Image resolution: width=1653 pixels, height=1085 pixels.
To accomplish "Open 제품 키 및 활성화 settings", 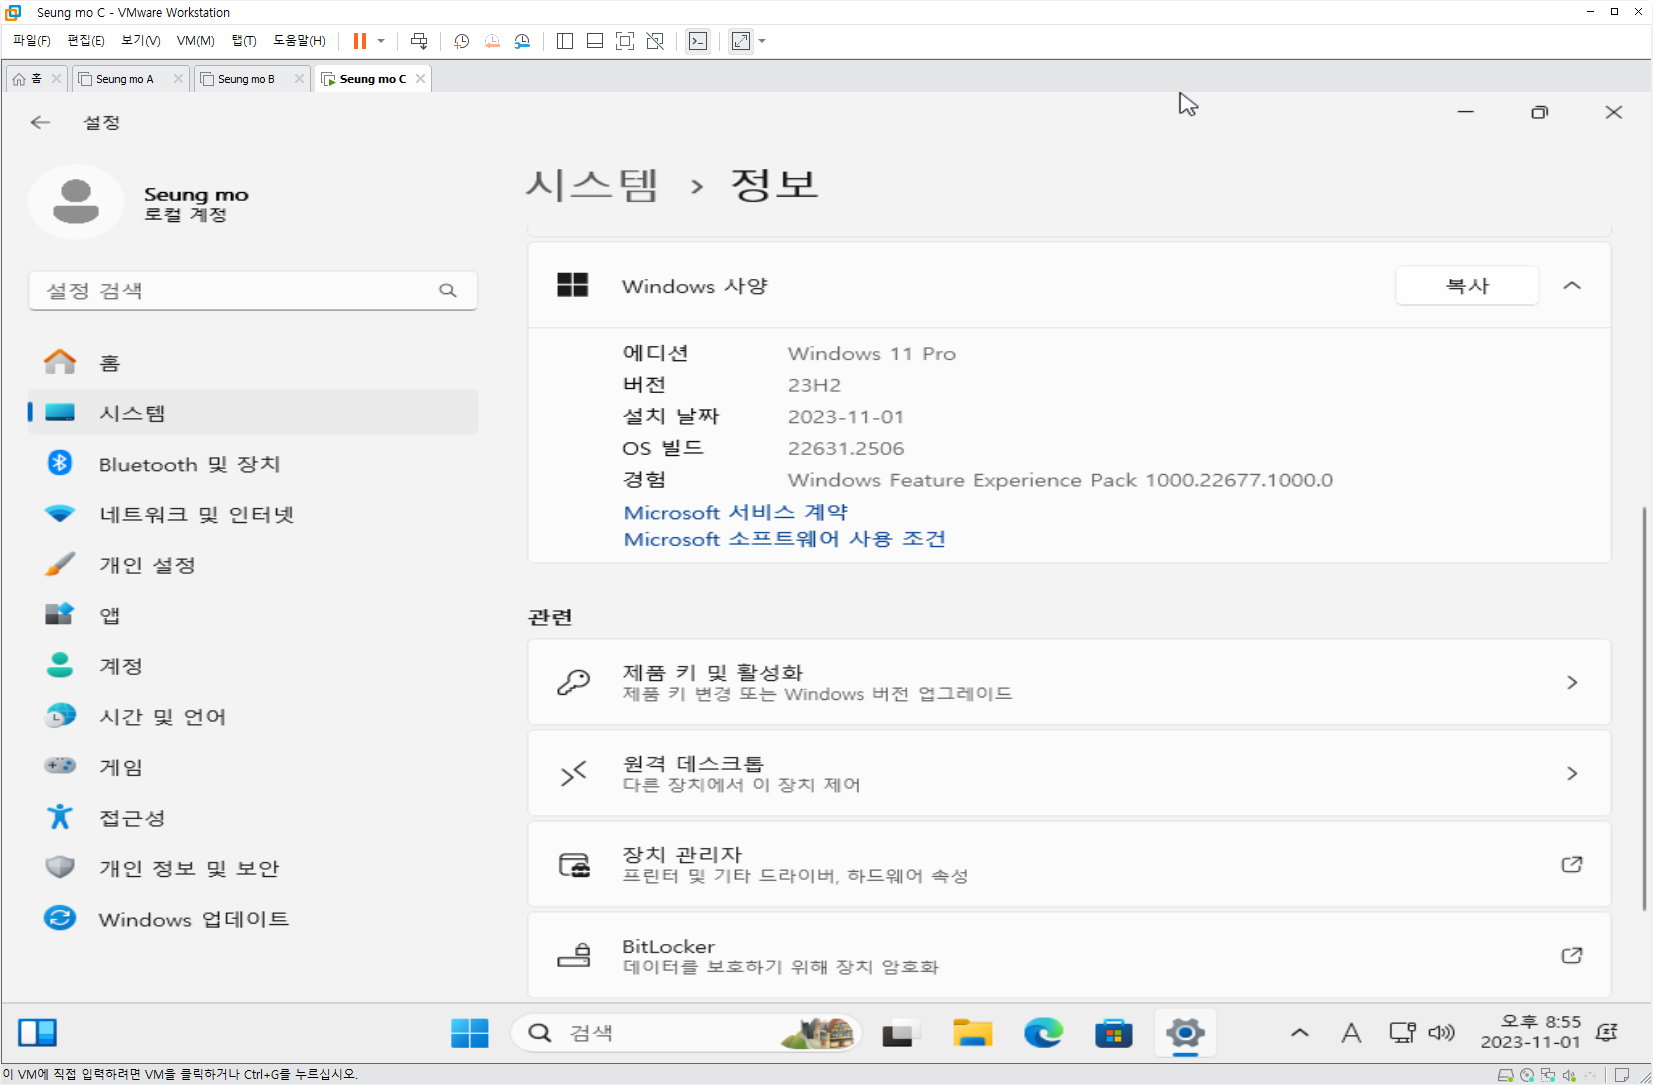I will click(x=1069, y=682).
